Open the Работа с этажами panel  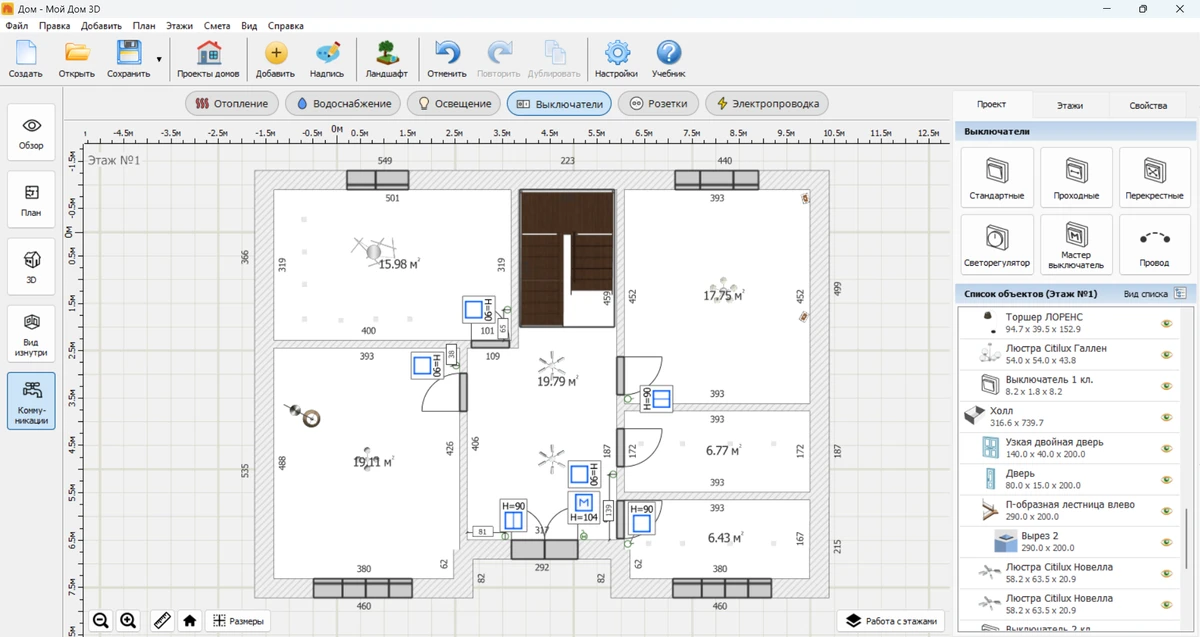(x=891, y=621)
